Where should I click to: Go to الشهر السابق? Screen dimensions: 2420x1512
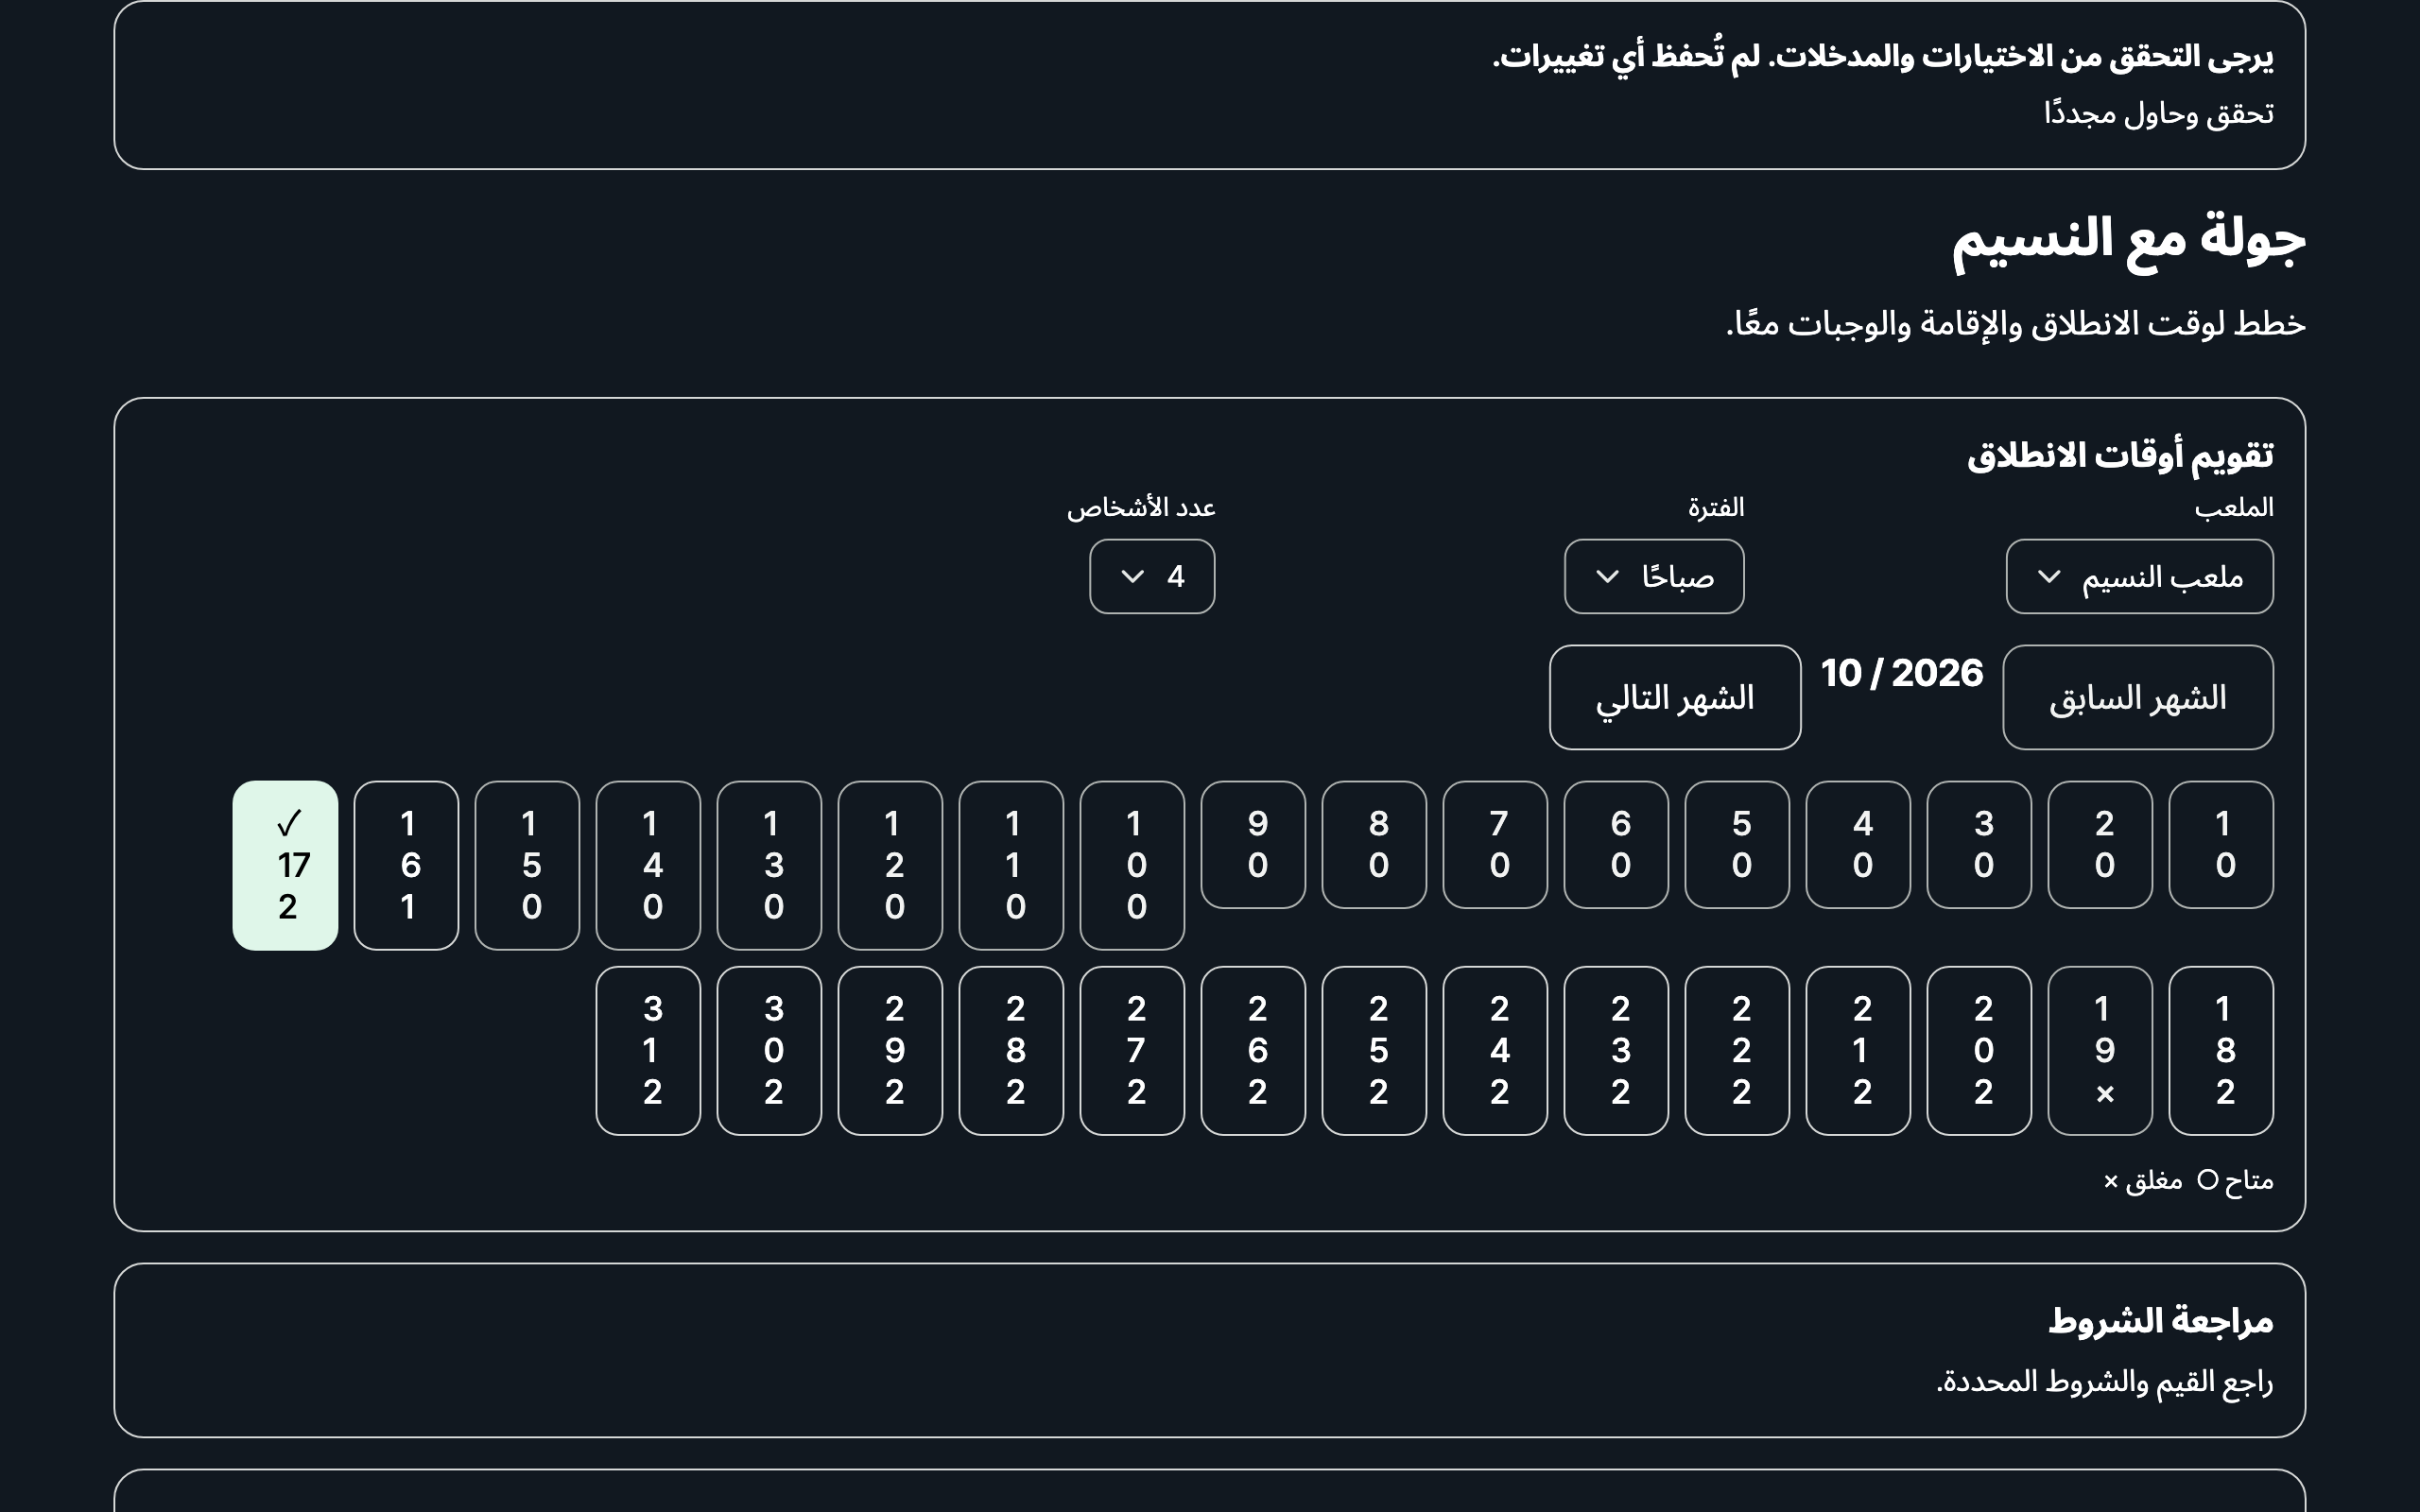point(2138,697)
